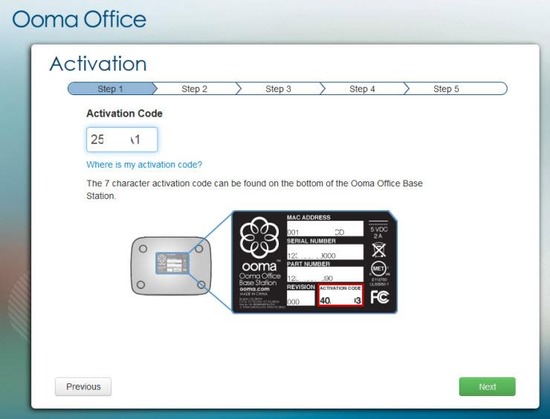Click the base station device illustration
Viewport: 550px width, 419px height.
172,266
